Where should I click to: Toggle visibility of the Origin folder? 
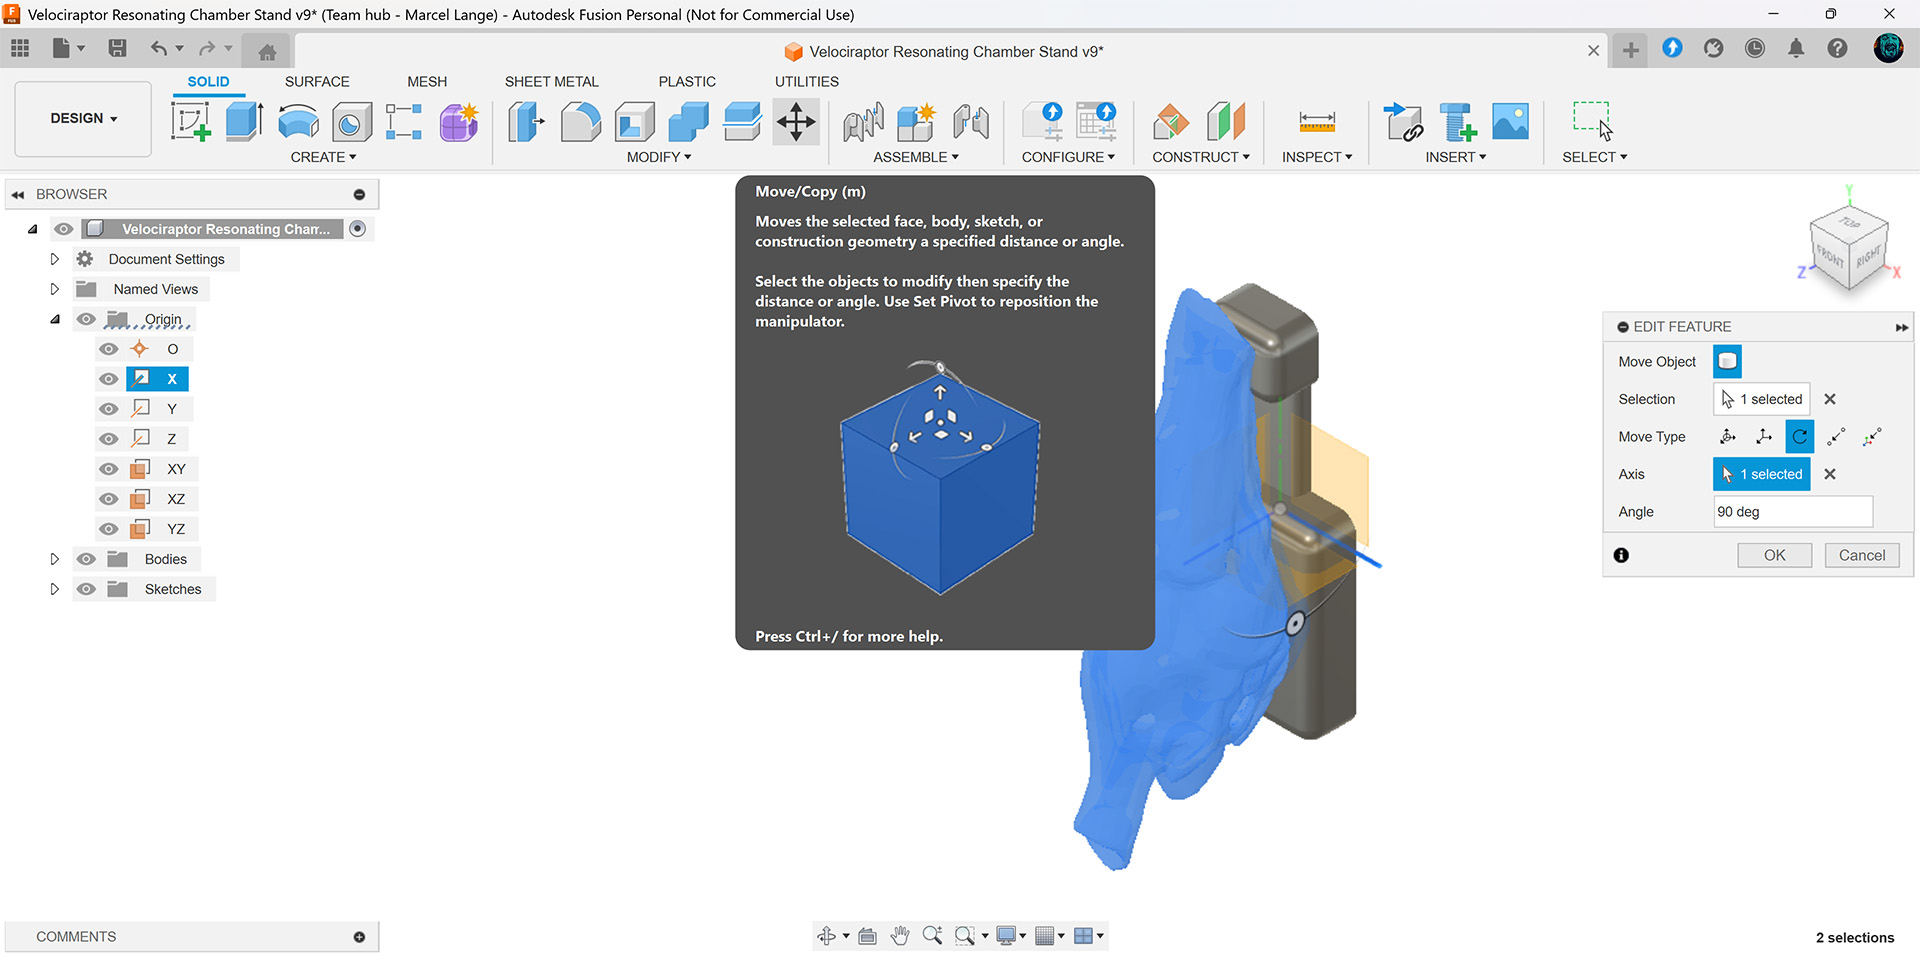click(87, 319)
